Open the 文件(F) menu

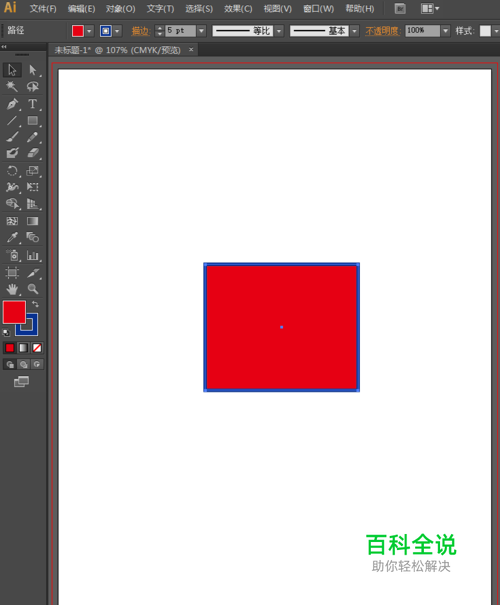coord(43,9)
